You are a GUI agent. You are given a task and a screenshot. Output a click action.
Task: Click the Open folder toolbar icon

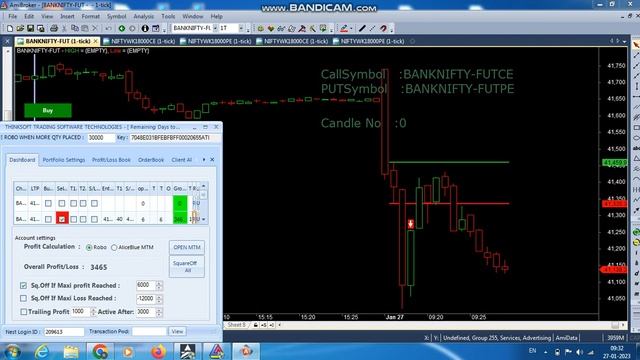(x=20, y=29)
